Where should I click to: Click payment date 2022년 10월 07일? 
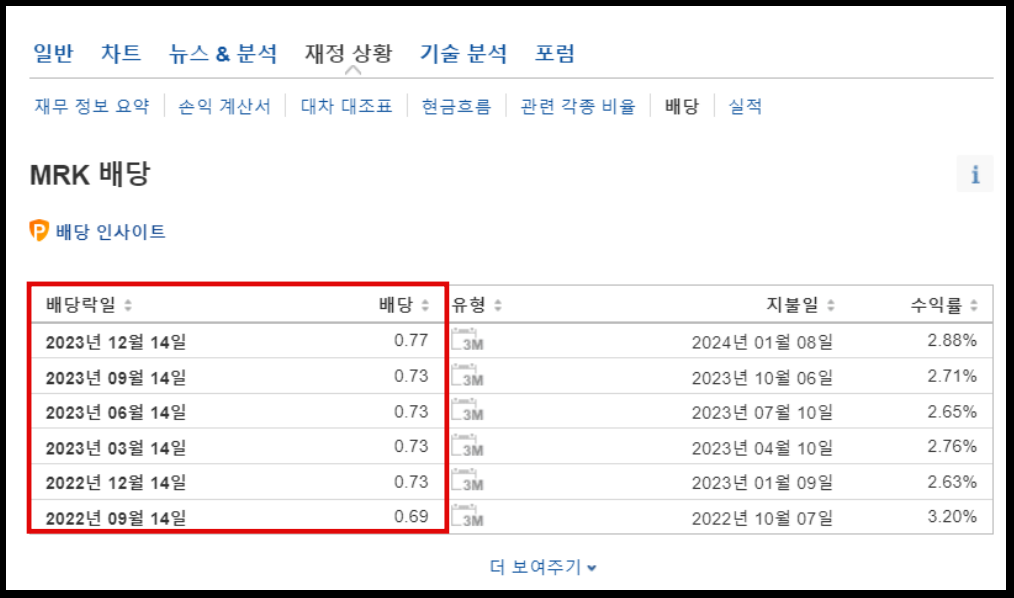762,518
